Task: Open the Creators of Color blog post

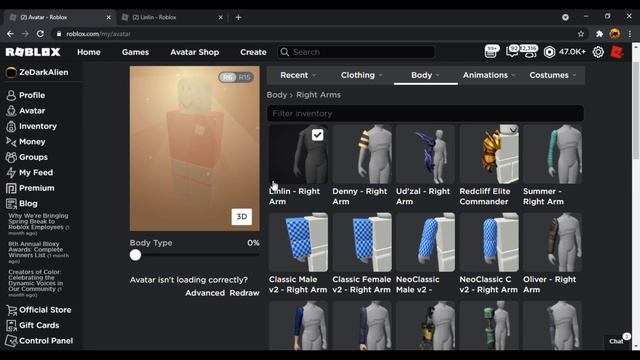Action: click(x=36, y=283)
